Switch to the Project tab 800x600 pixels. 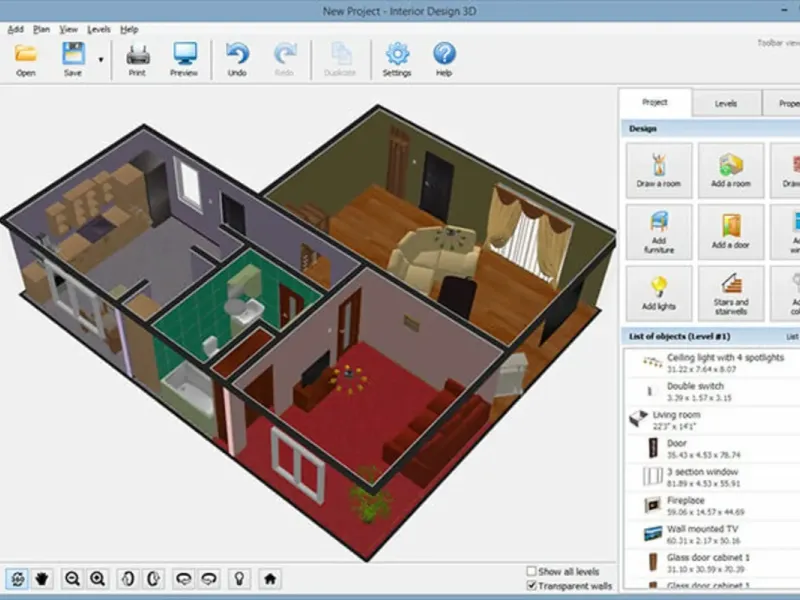pos(655,103)
